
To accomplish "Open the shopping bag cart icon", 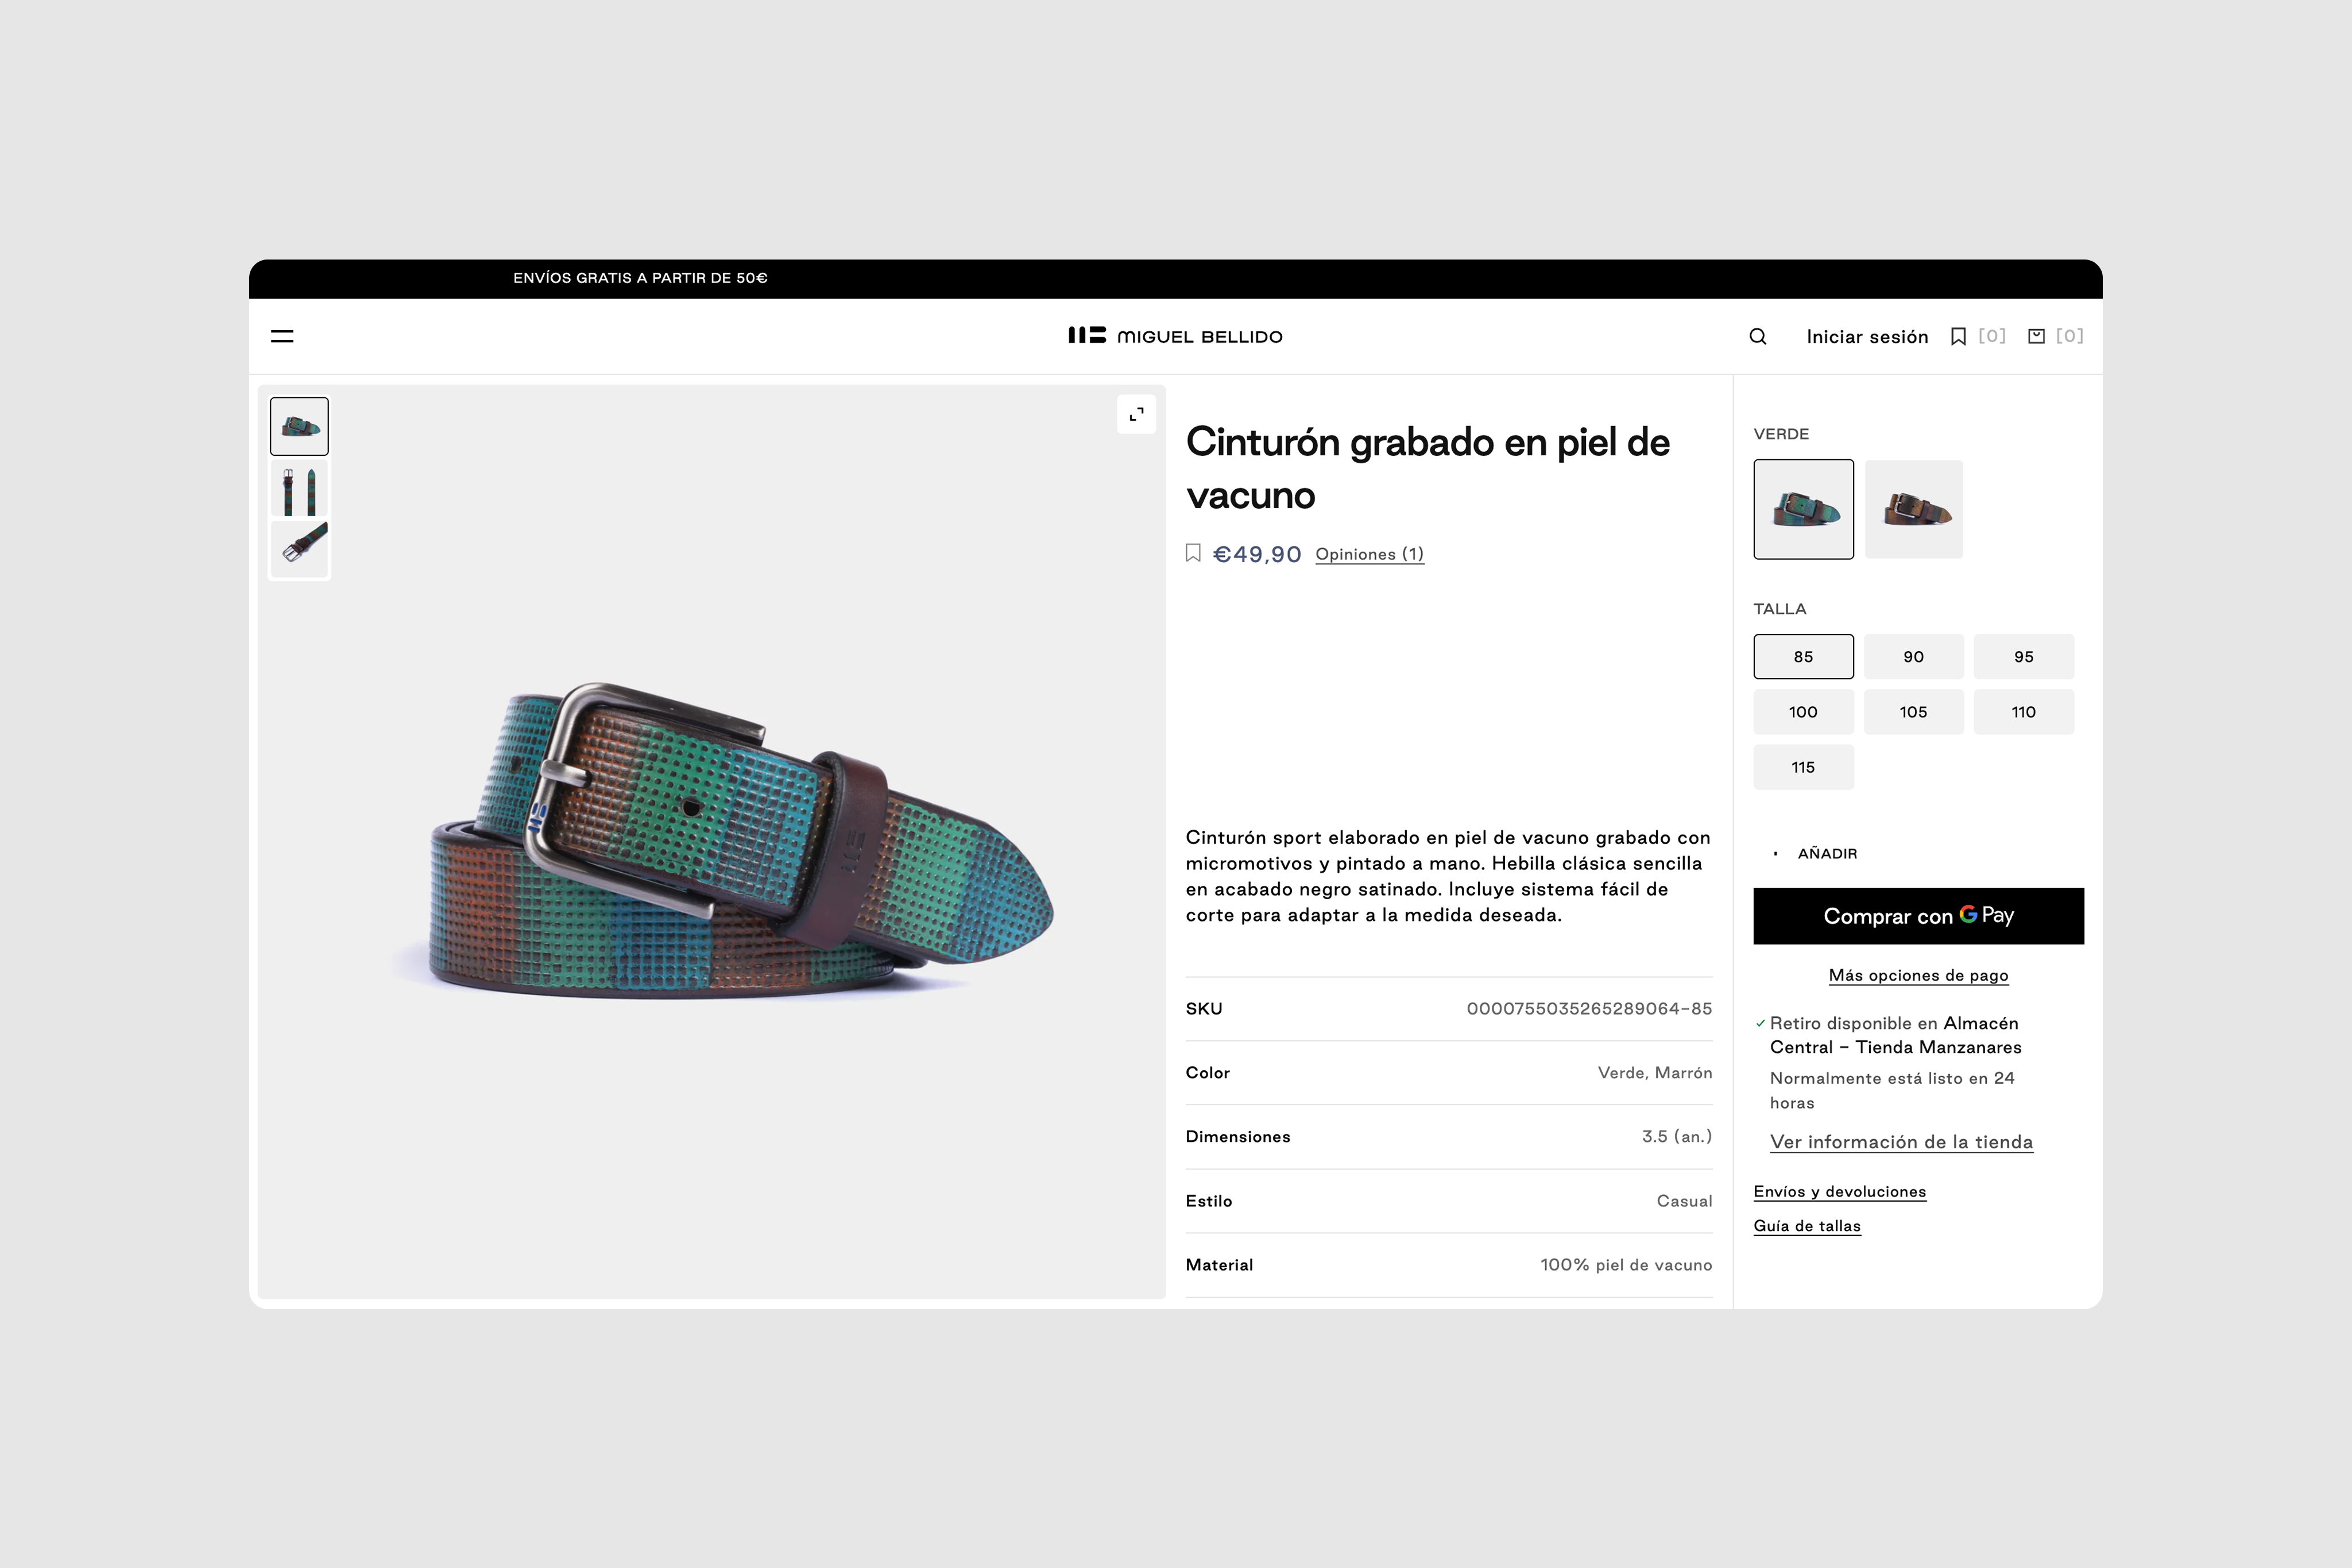I will [2036, 336].
